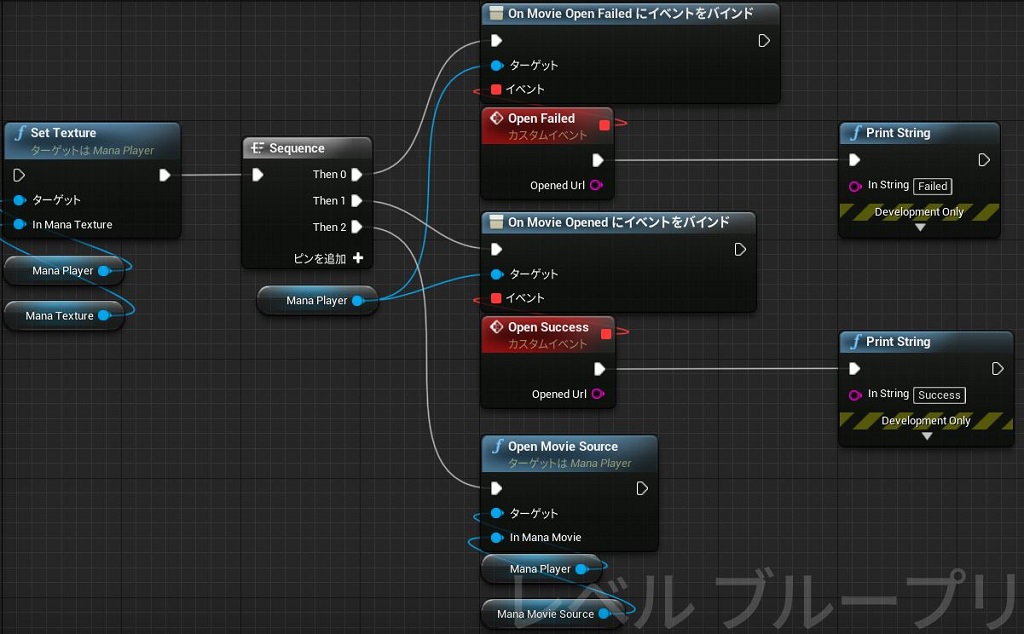Viewport: 1024px width, 634px height.
Task: Click the red イベント delegate pin on On Movie Opened
Action: 495,298
